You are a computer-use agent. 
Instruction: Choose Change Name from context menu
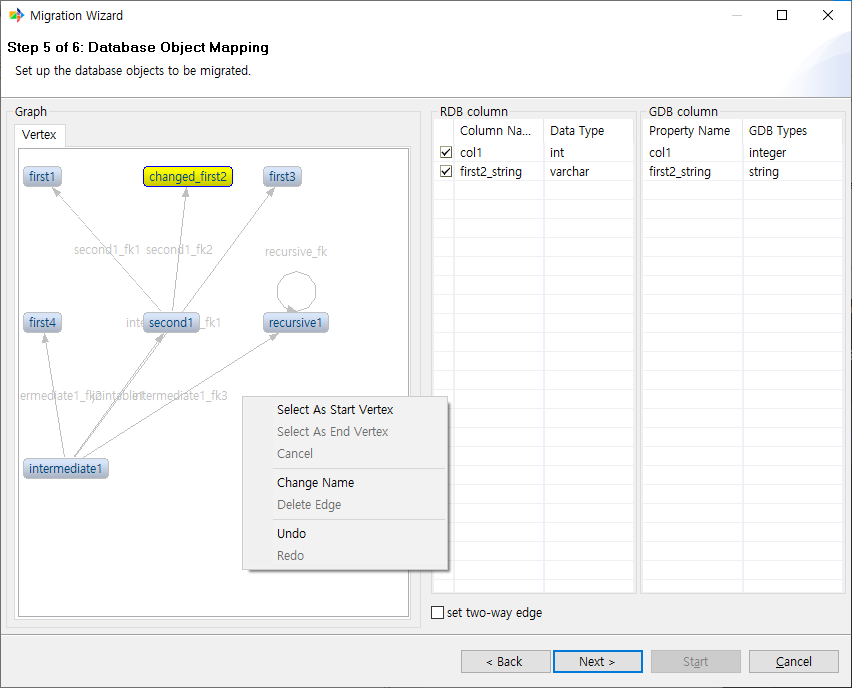click(x=315, y=483)
